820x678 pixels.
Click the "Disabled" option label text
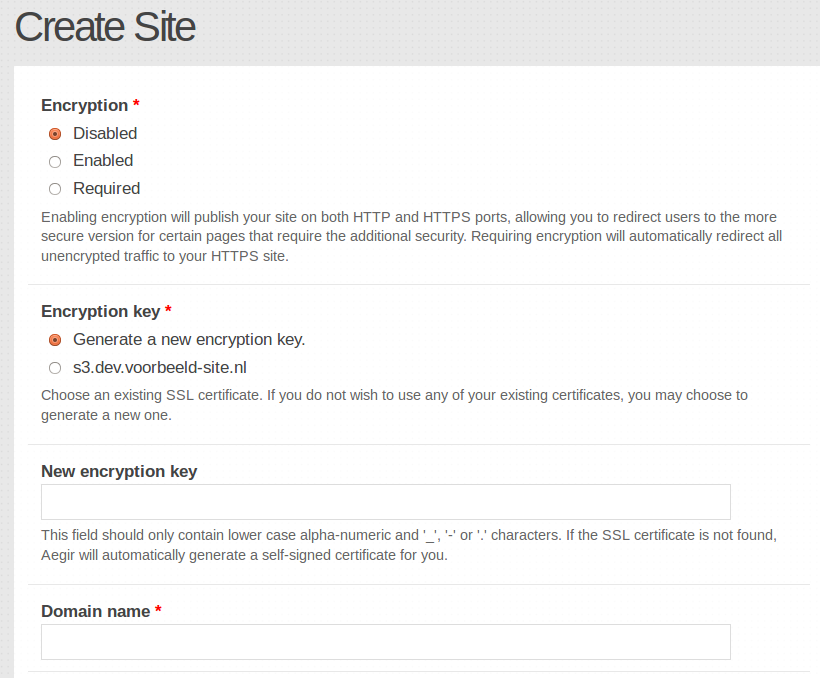105,133
